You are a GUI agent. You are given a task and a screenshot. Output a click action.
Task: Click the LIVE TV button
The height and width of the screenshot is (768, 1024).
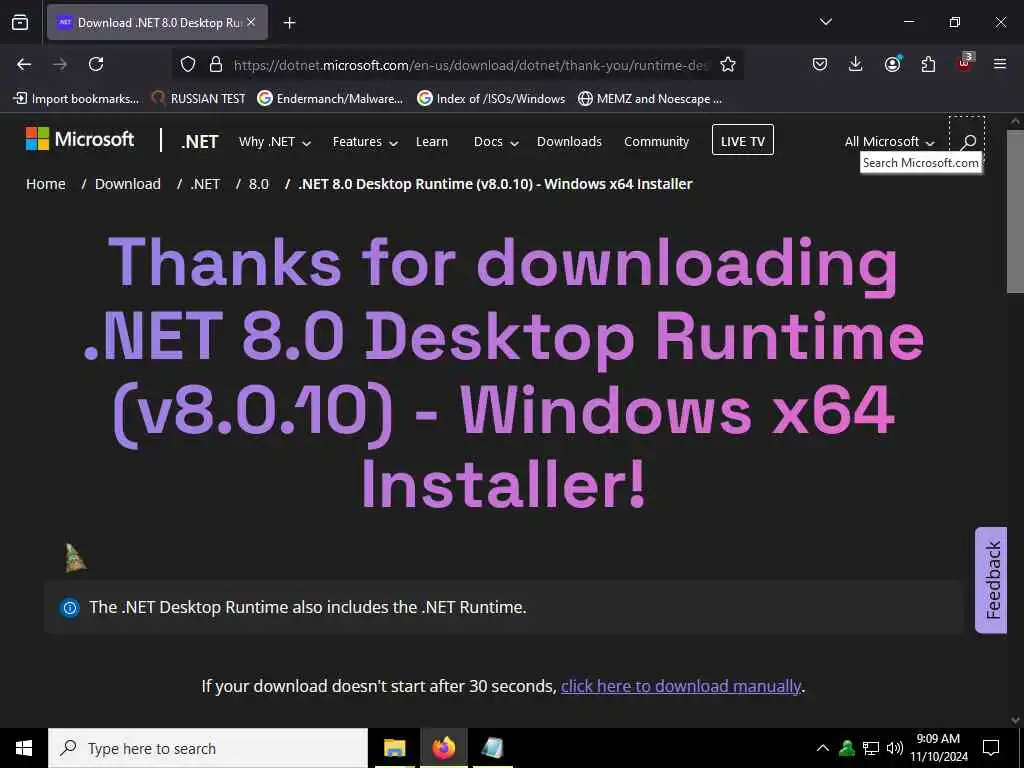coord(743,140)
